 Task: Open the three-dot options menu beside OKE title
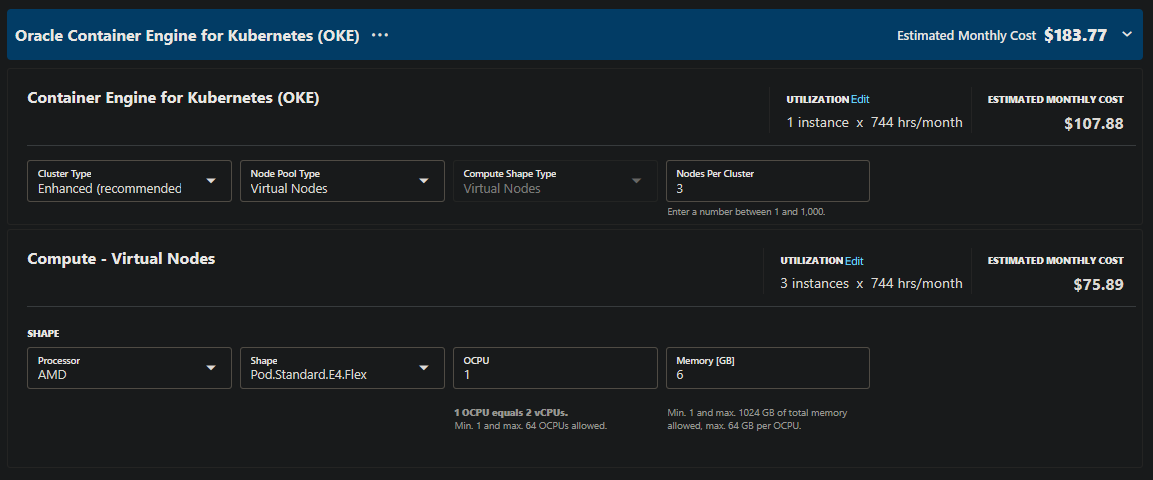[379, 35]
